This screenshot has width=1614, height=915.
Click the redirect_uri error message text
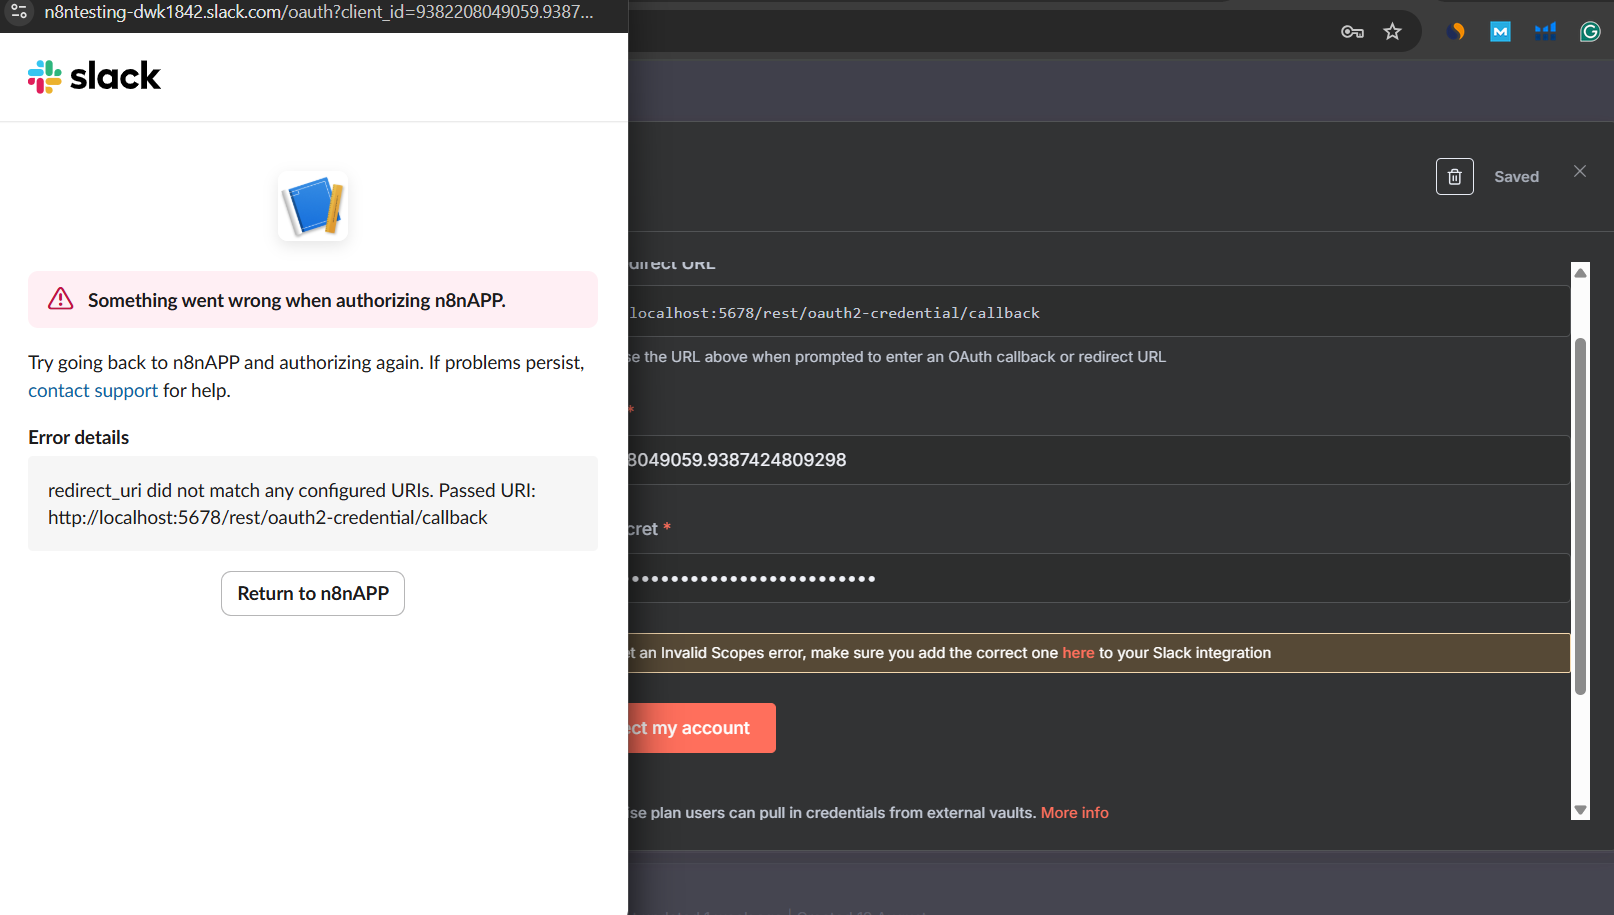click(292, 504)
